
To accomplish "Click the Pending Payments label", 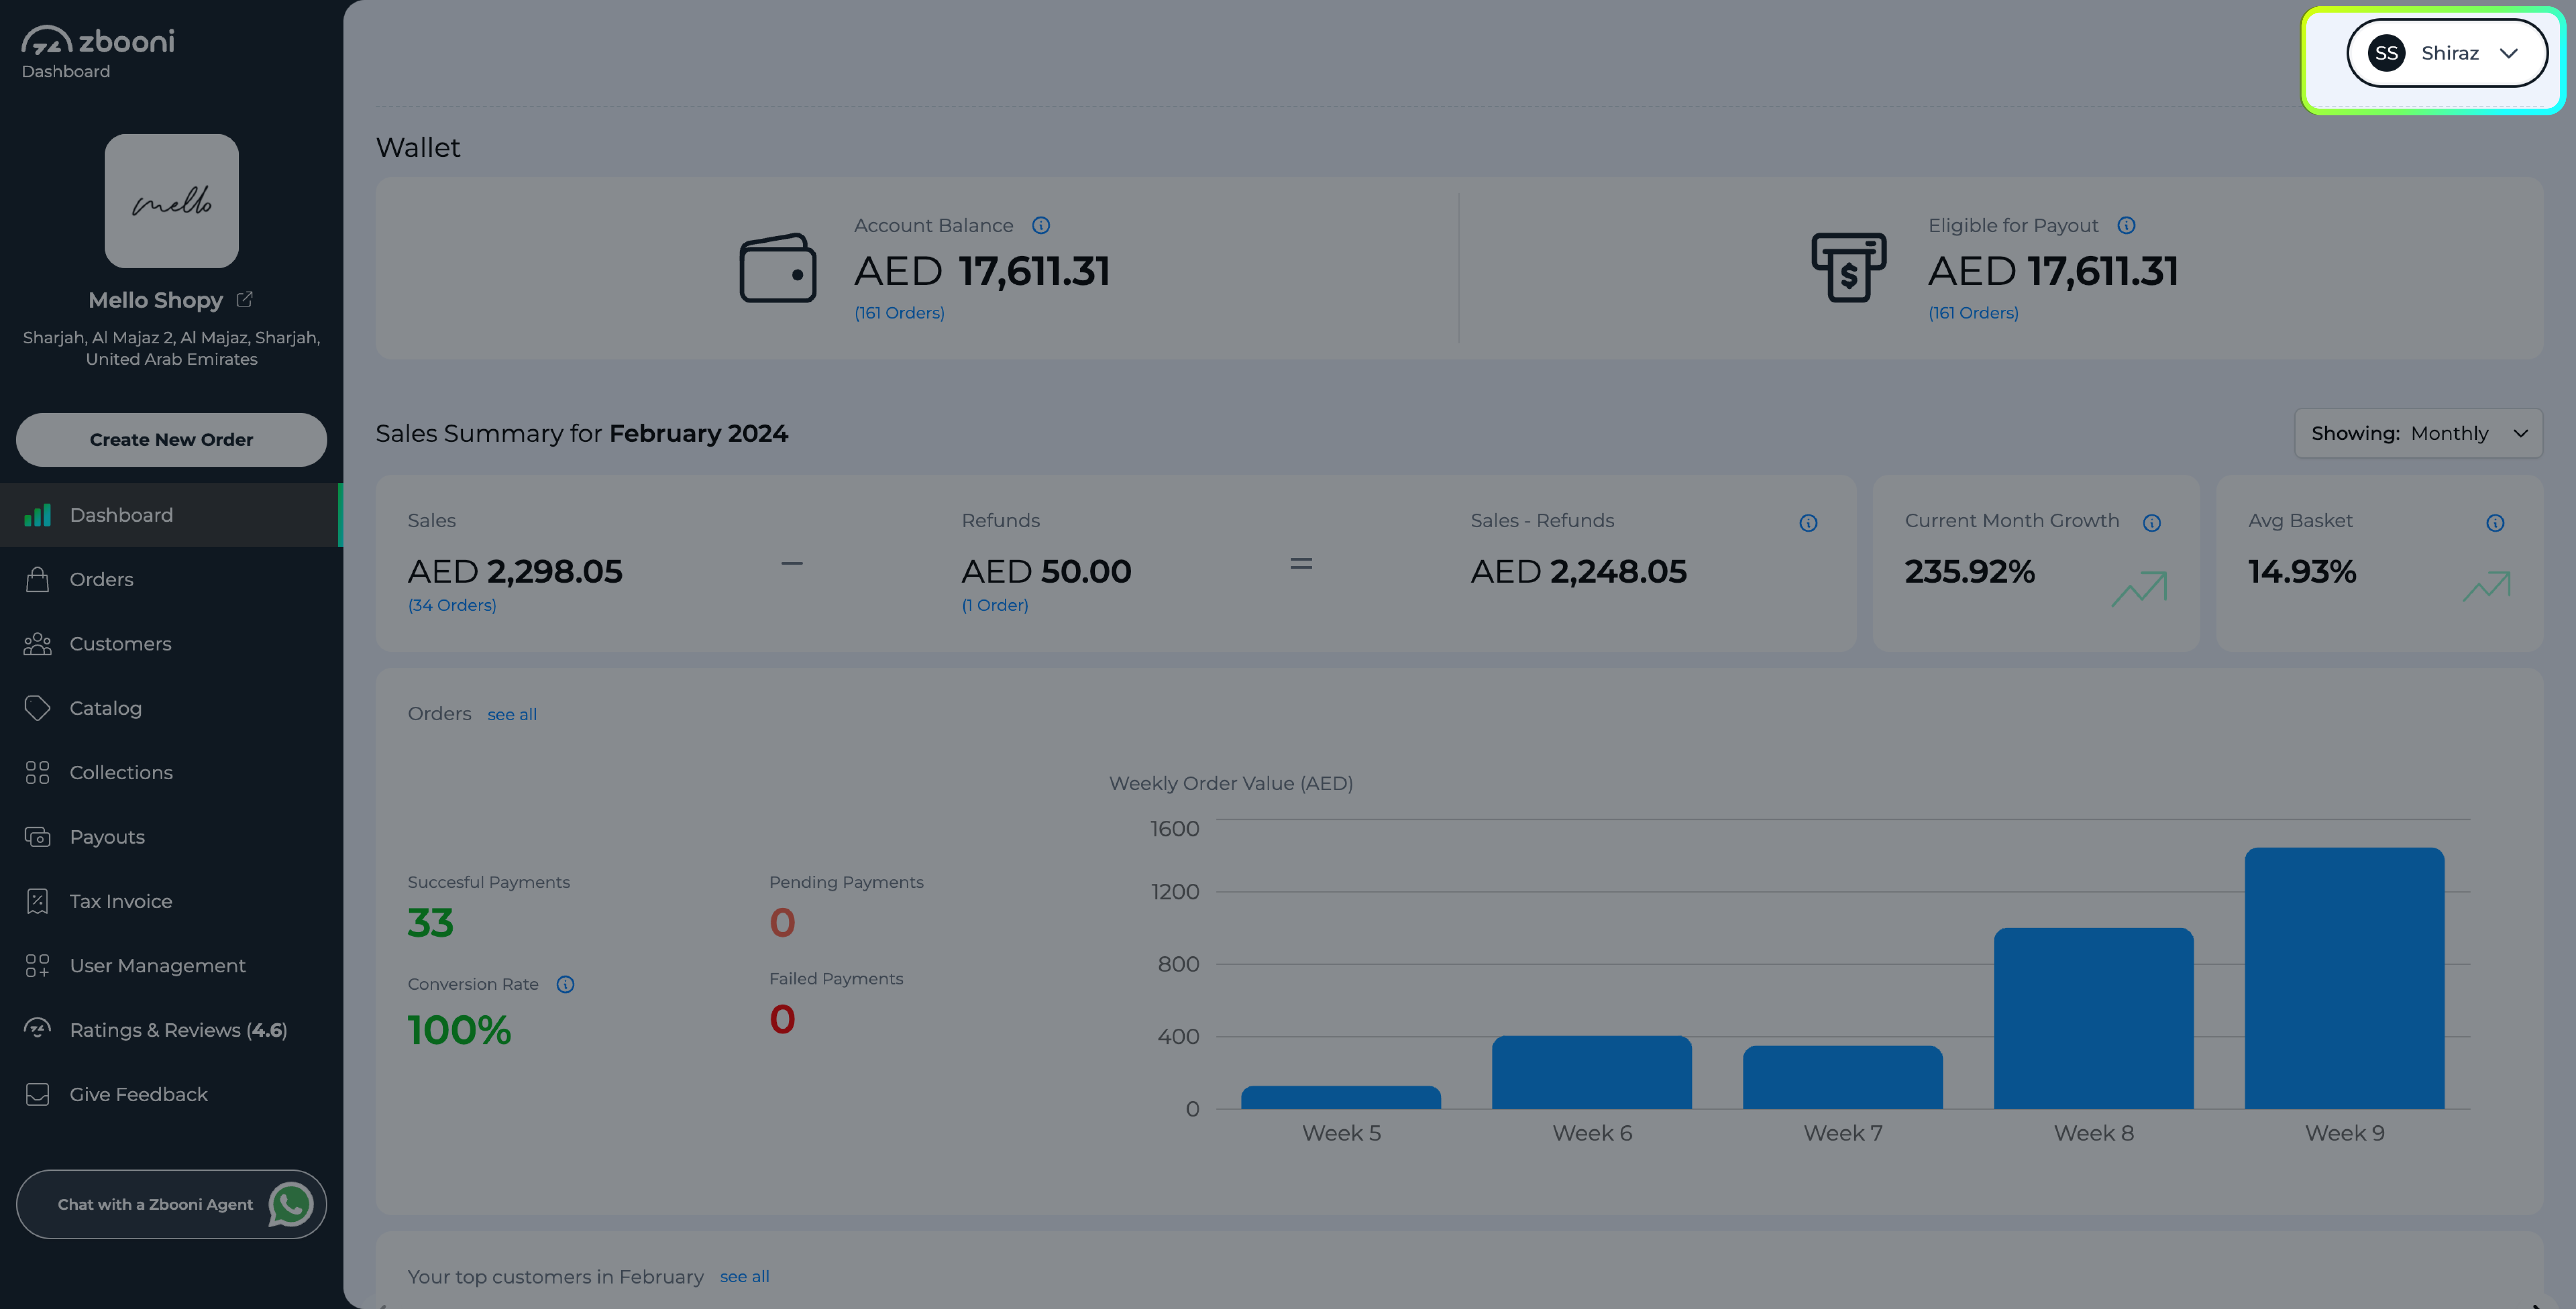I will (846, 882).
